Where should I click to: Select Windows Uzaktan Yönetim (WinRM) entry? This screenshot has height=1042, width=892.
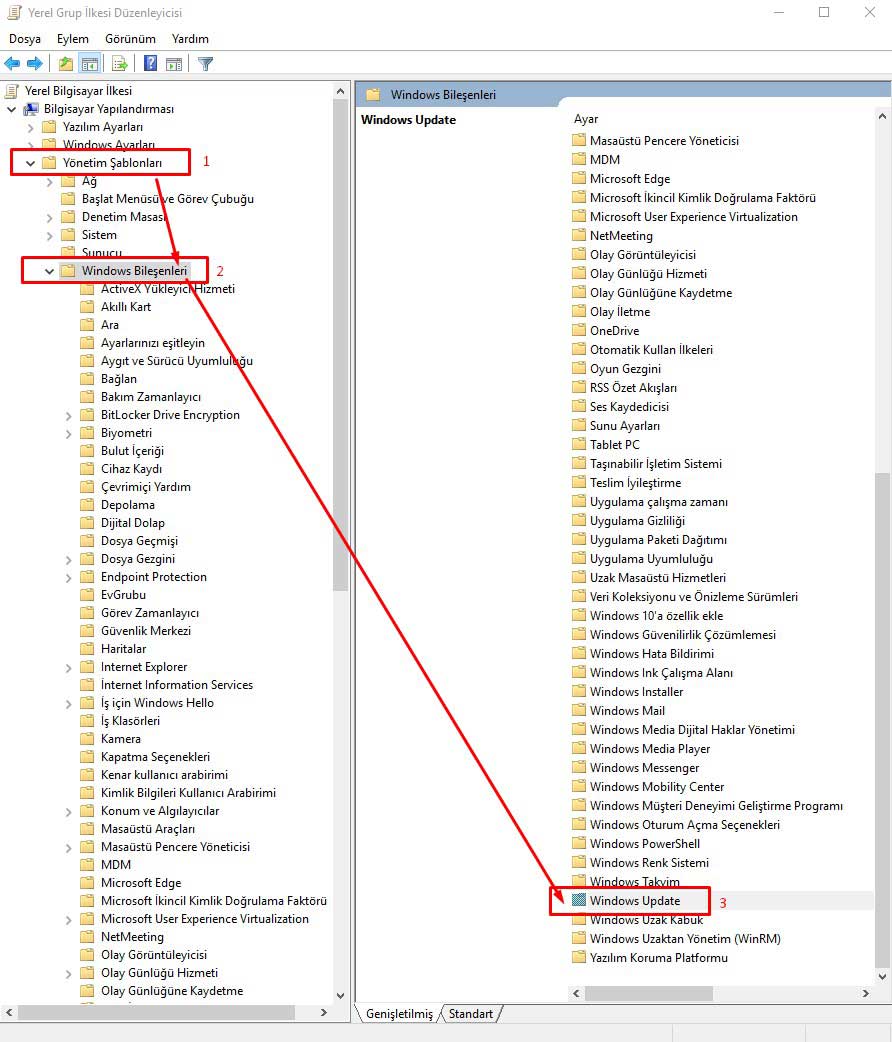[685, 938]
